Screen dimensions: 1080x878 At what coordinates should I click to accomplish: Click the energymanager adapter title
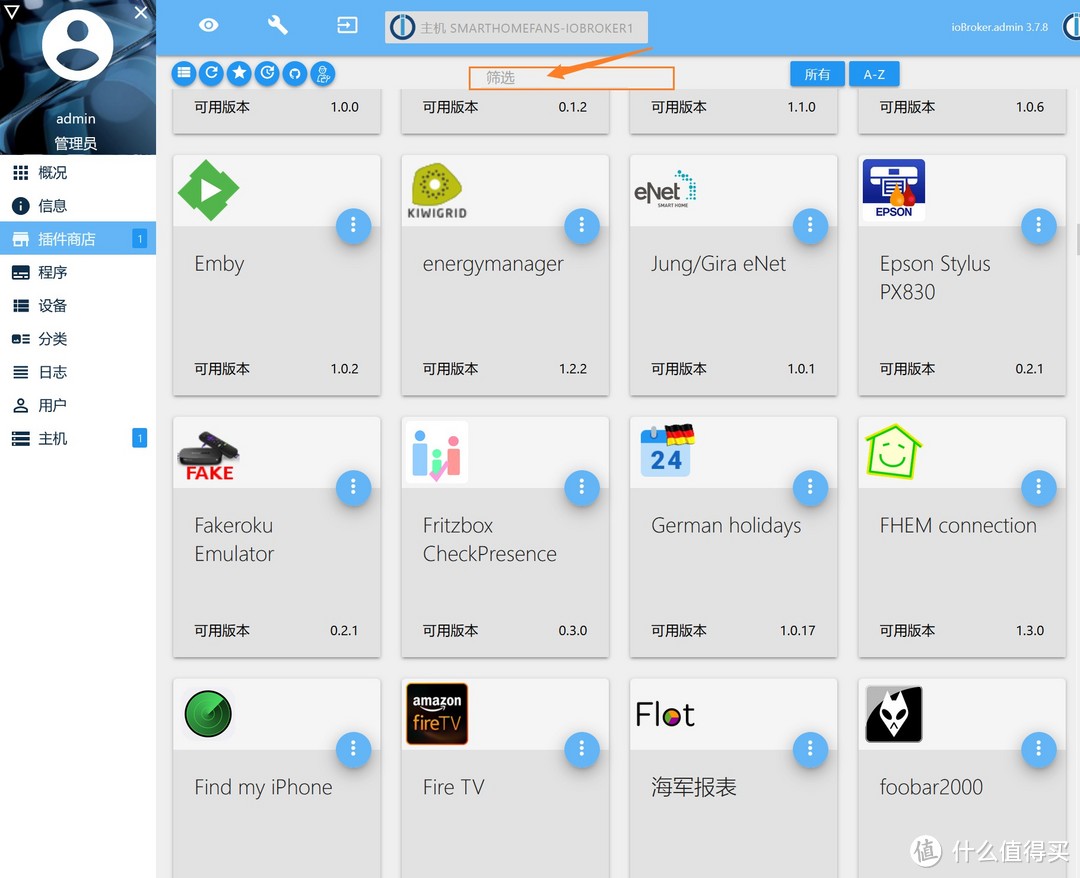(493, 265)
